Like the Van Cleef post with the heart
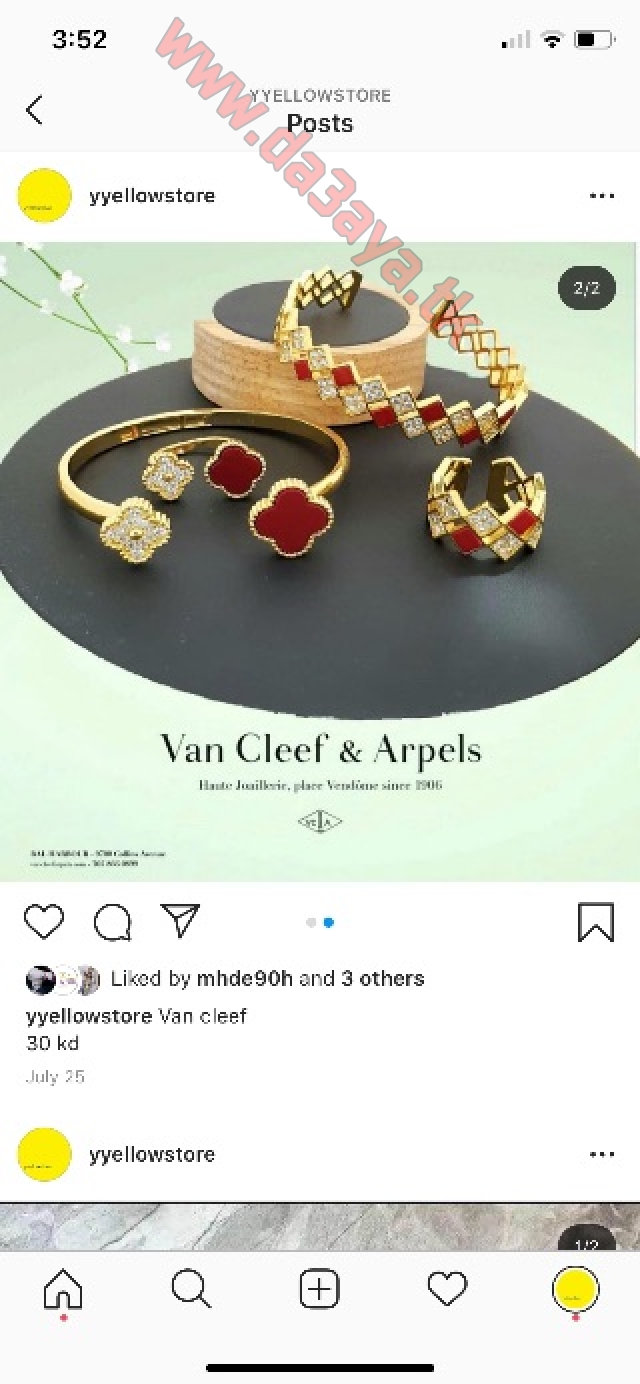Screen dimensions: 640x1384 [x=44, y=921]
